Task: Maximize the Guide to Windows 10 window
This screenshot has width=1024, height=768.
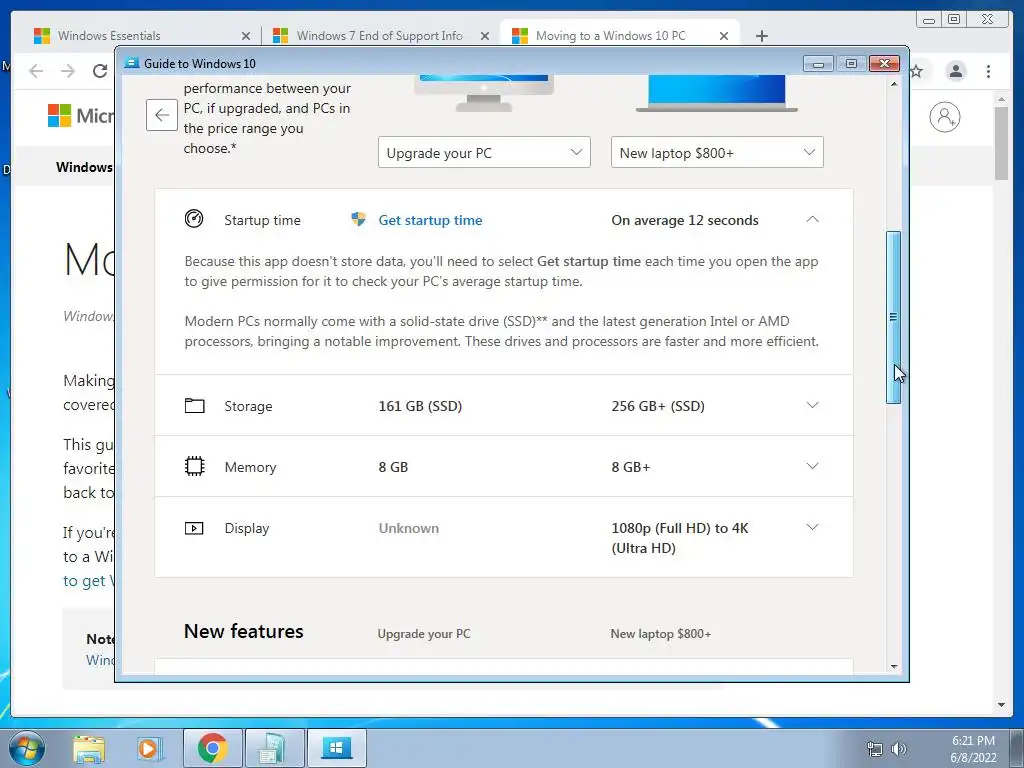Action: click(x=851, y=63)
